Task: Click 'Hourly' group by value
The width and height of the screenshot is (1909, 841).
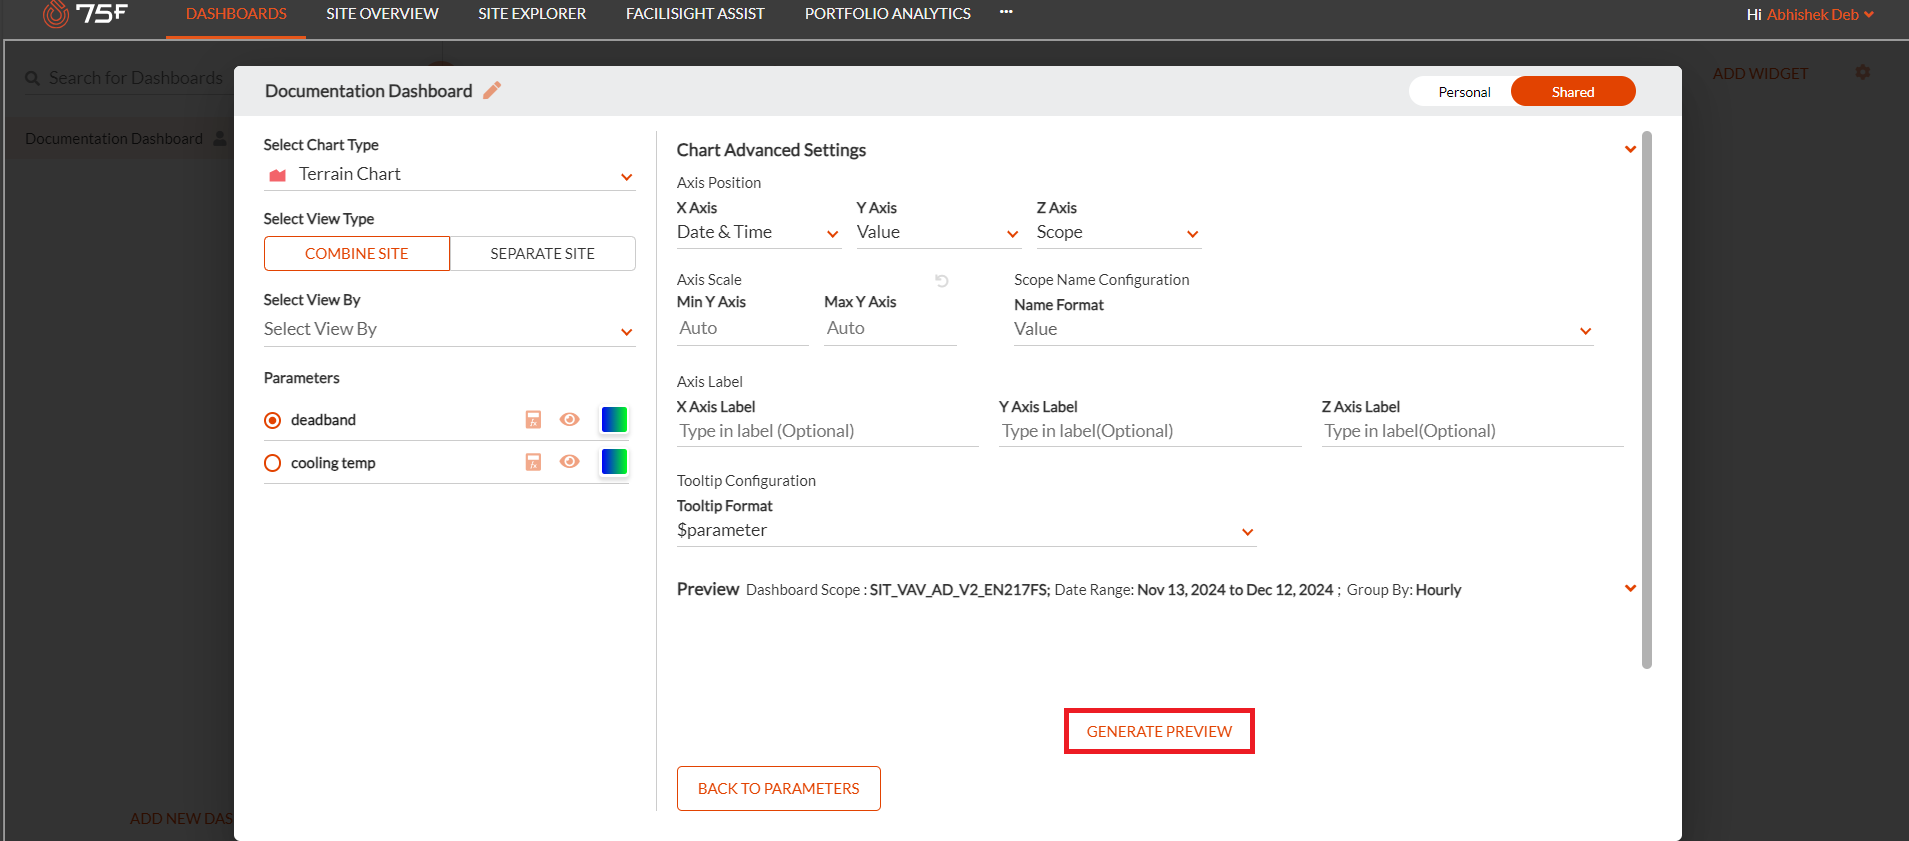Action: click(1439, 590)
